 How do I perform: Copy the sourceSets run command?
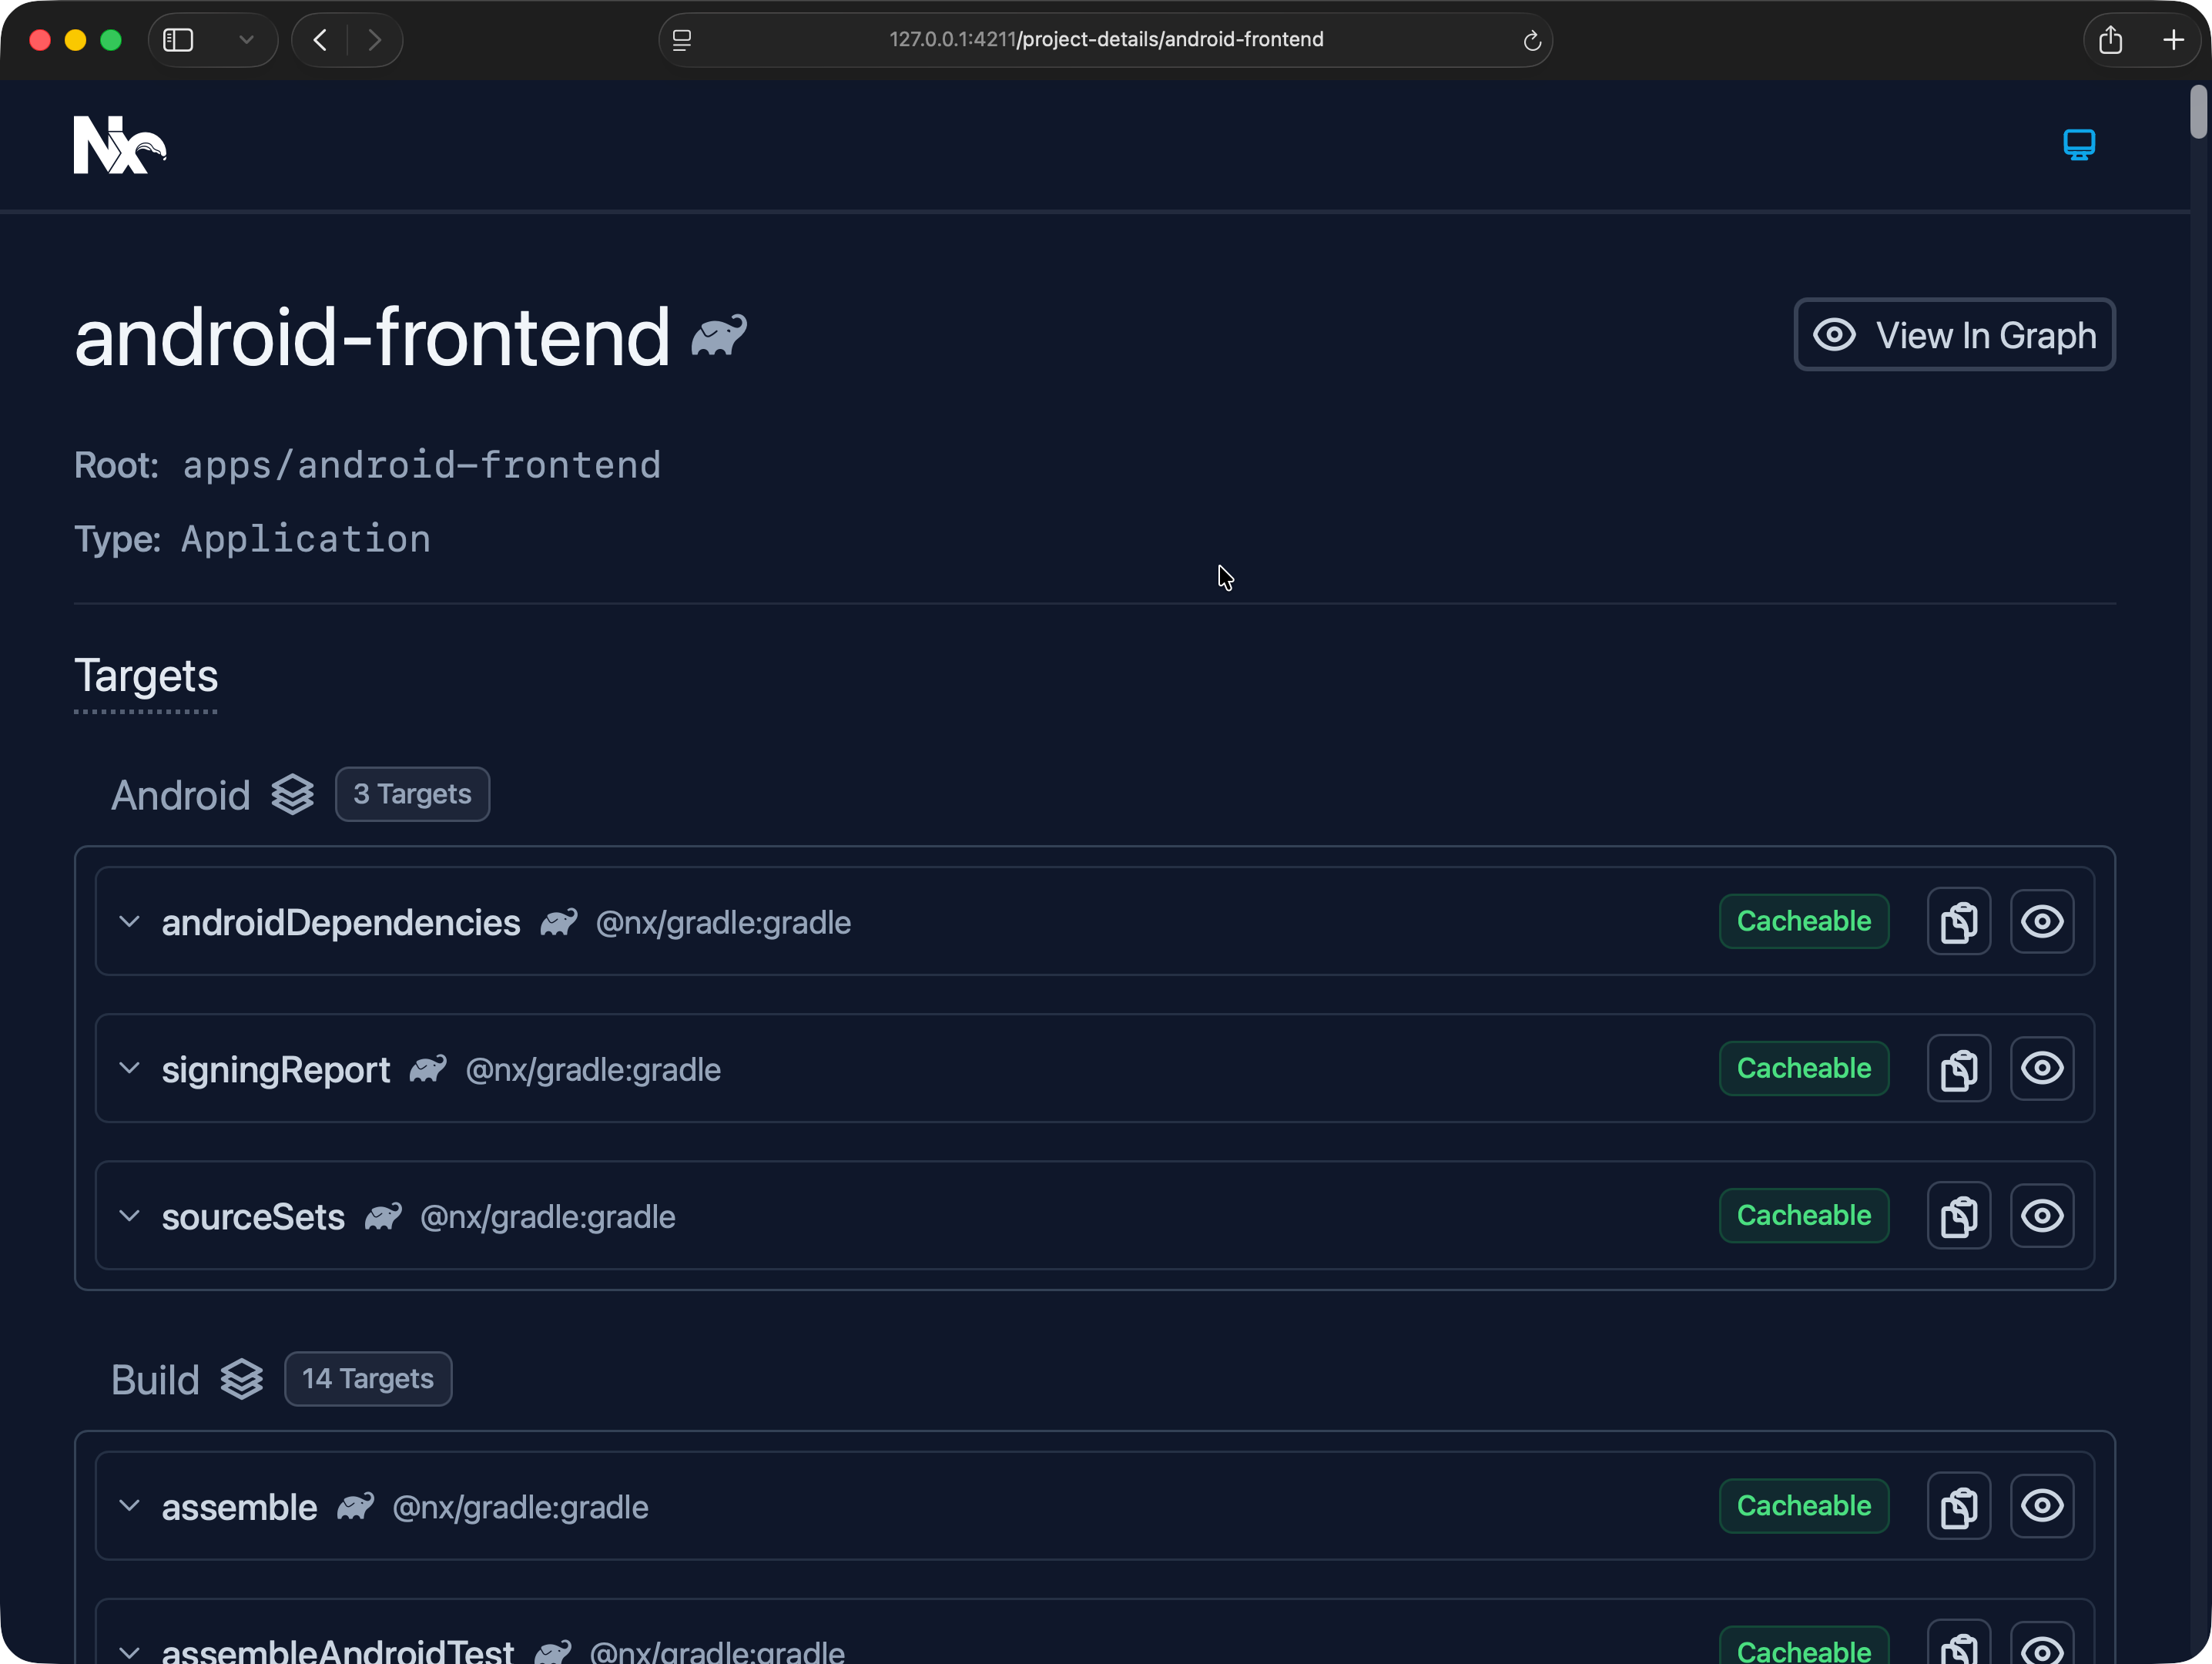click(x=1958, y=1215)
